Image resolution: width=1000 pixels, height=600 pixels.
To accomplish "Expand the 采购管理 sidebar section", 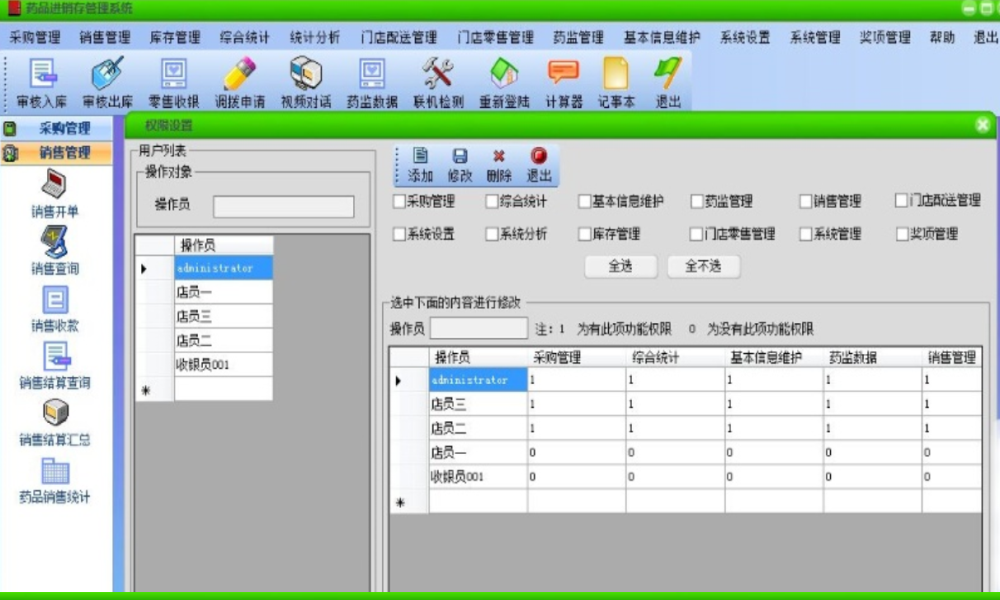I will tap(56, 128).
